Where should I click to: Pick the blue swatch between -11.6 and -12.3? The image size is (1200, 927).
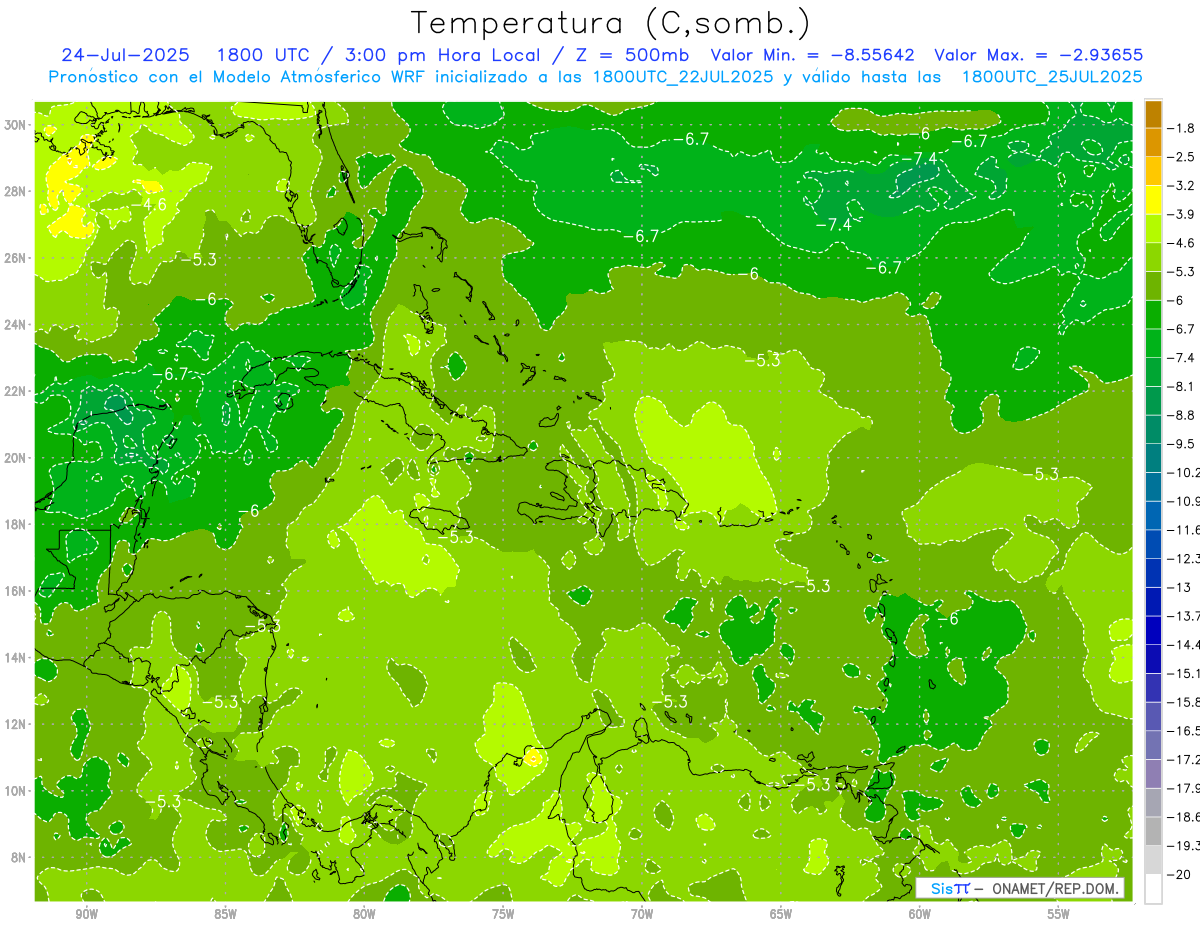pos(1153,544)
